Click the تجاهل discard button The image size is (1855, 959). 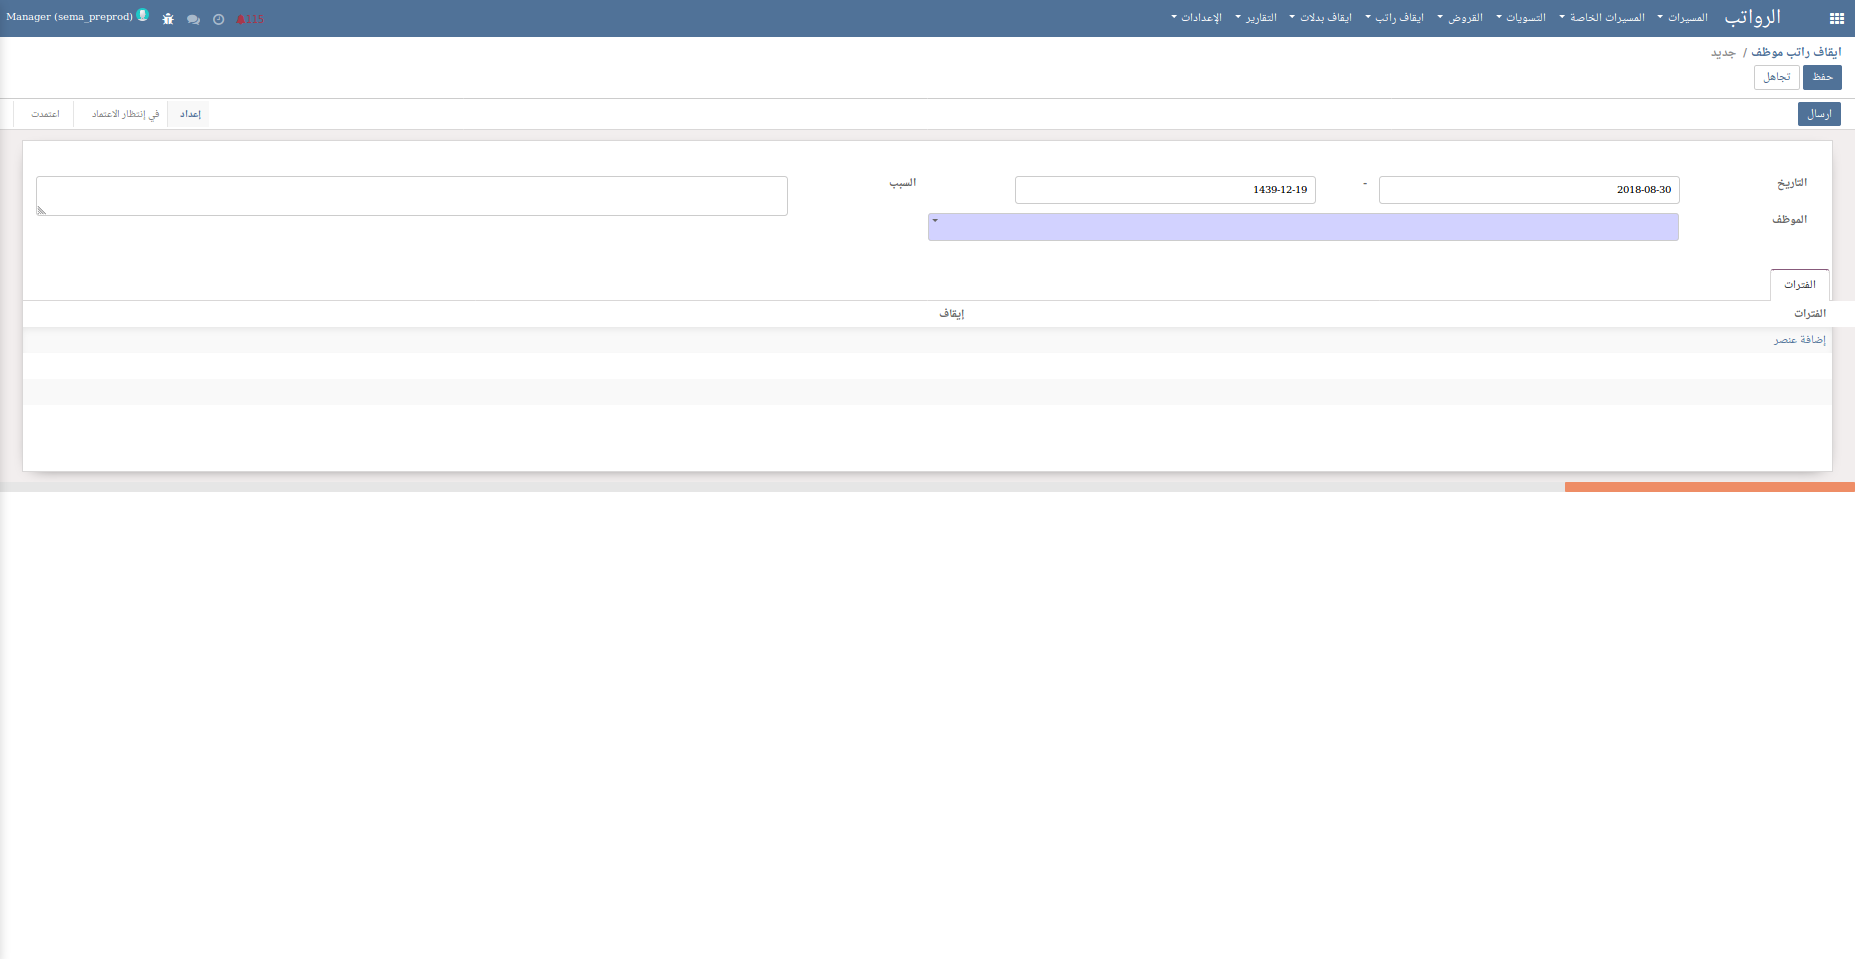pos(1776,77)
